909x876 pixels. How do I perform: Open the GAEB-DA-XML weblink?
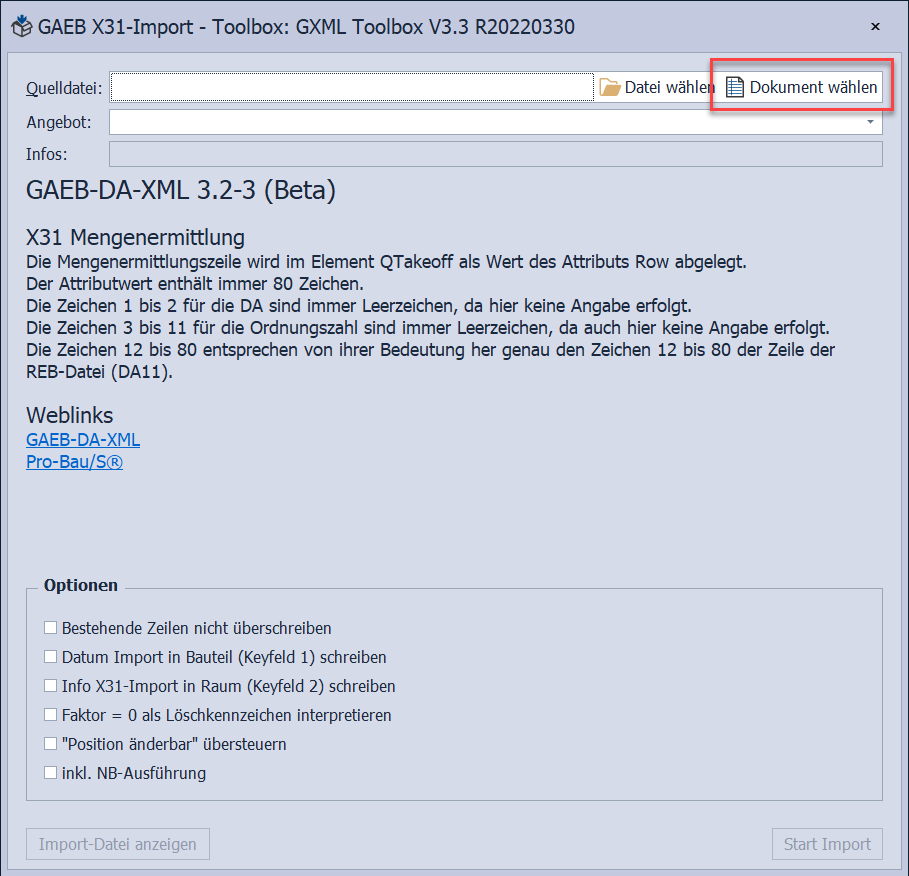coord(83,439)
